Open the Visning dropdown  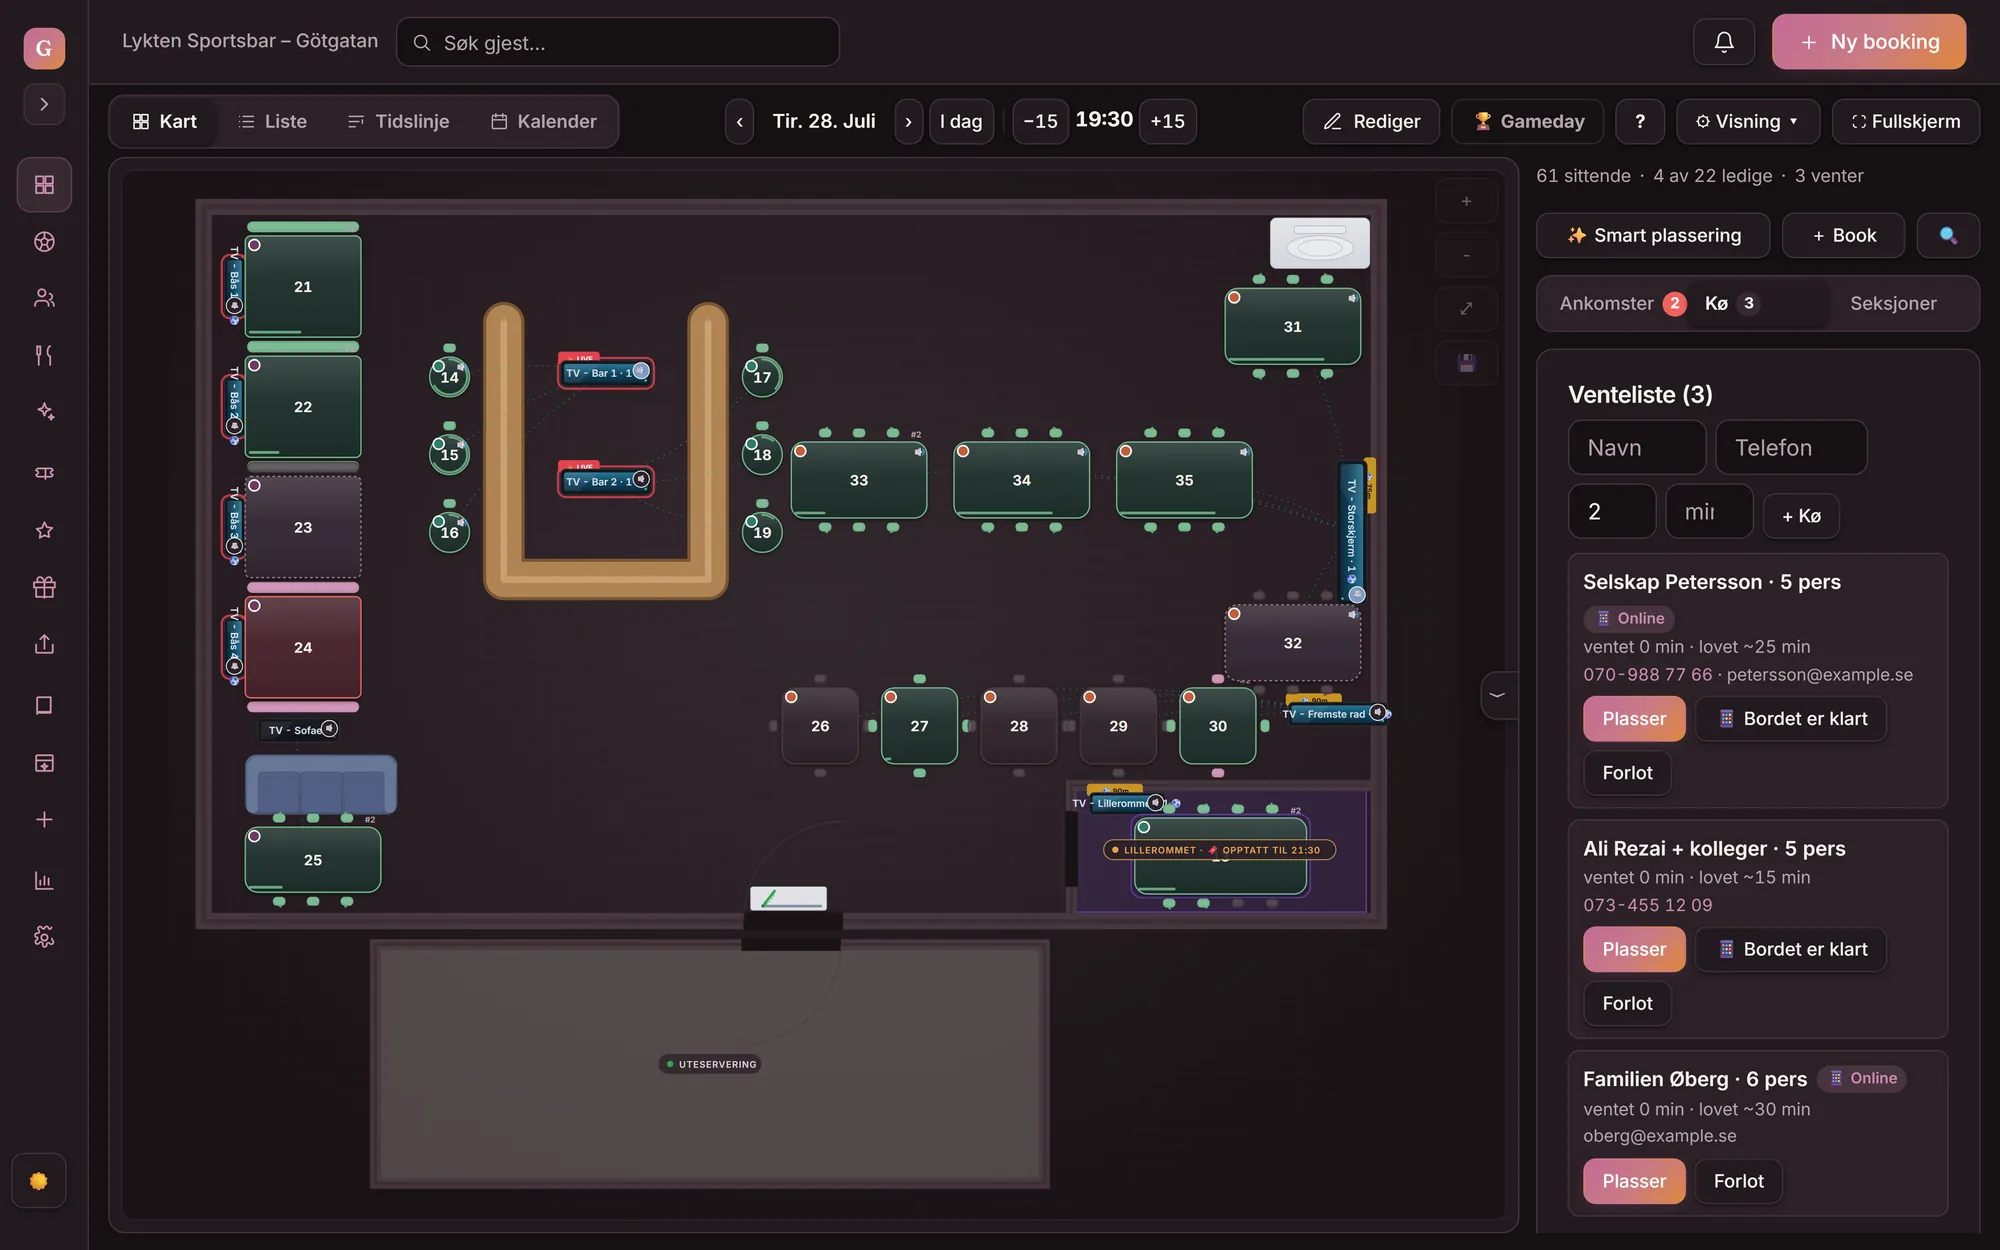(x=1747, y=121)
